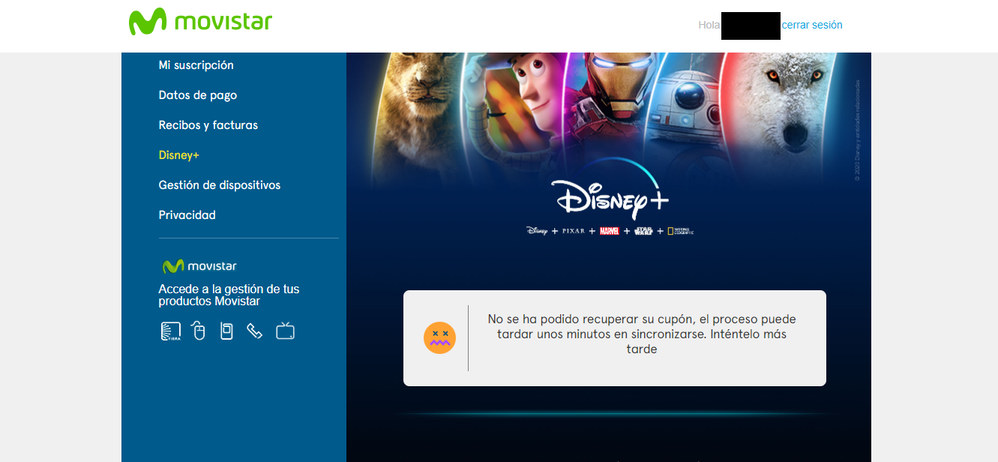The image size is (998, 462).
Task: Click the computer mouse internet icon
Action: tap(199, 332)
